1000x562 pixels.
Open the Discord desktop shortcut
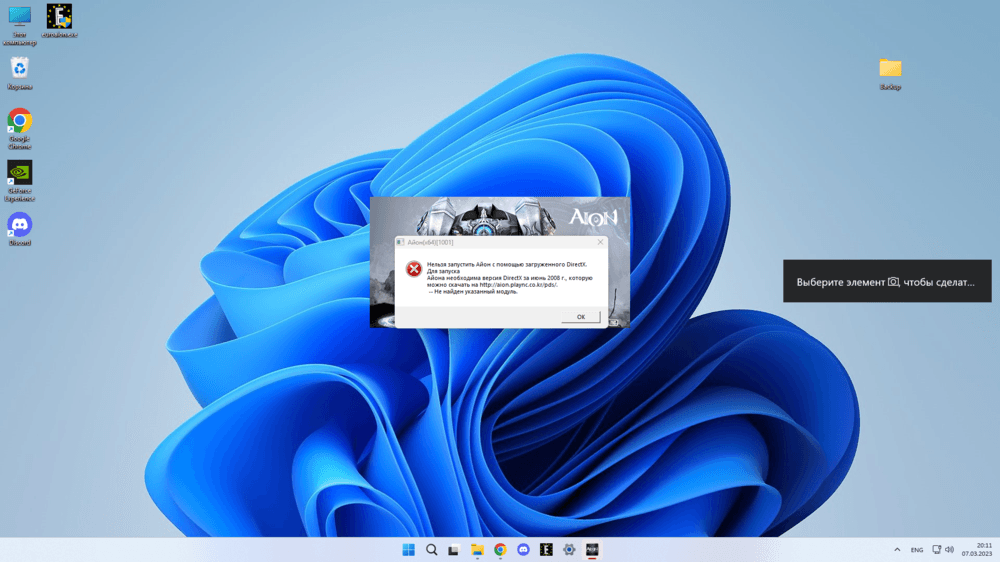point(19,226)
